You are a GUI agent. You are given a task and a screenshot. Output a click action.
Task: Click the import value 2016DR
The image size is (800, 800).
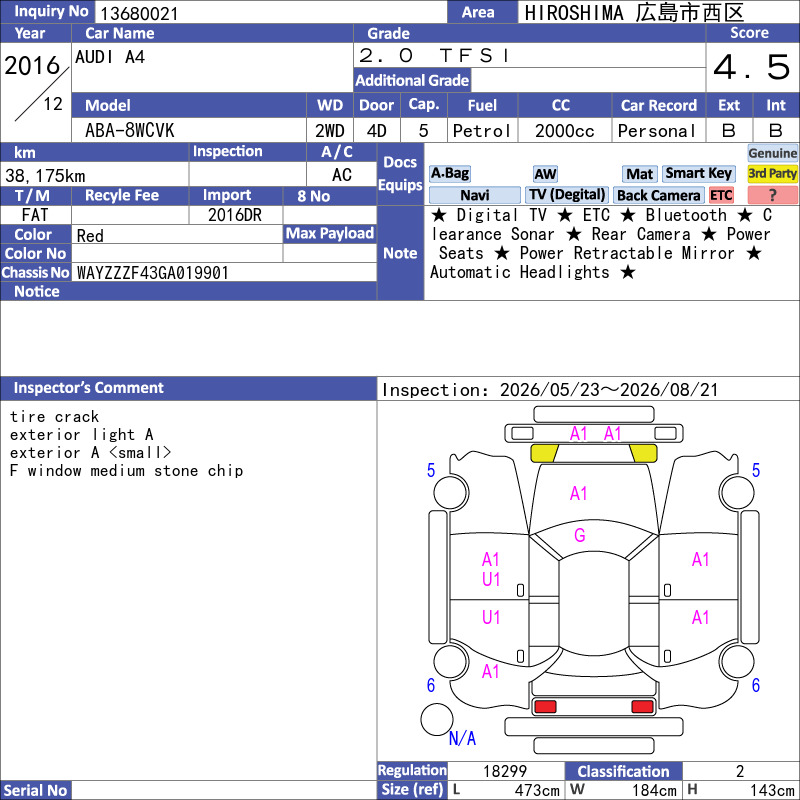(235, 215)
